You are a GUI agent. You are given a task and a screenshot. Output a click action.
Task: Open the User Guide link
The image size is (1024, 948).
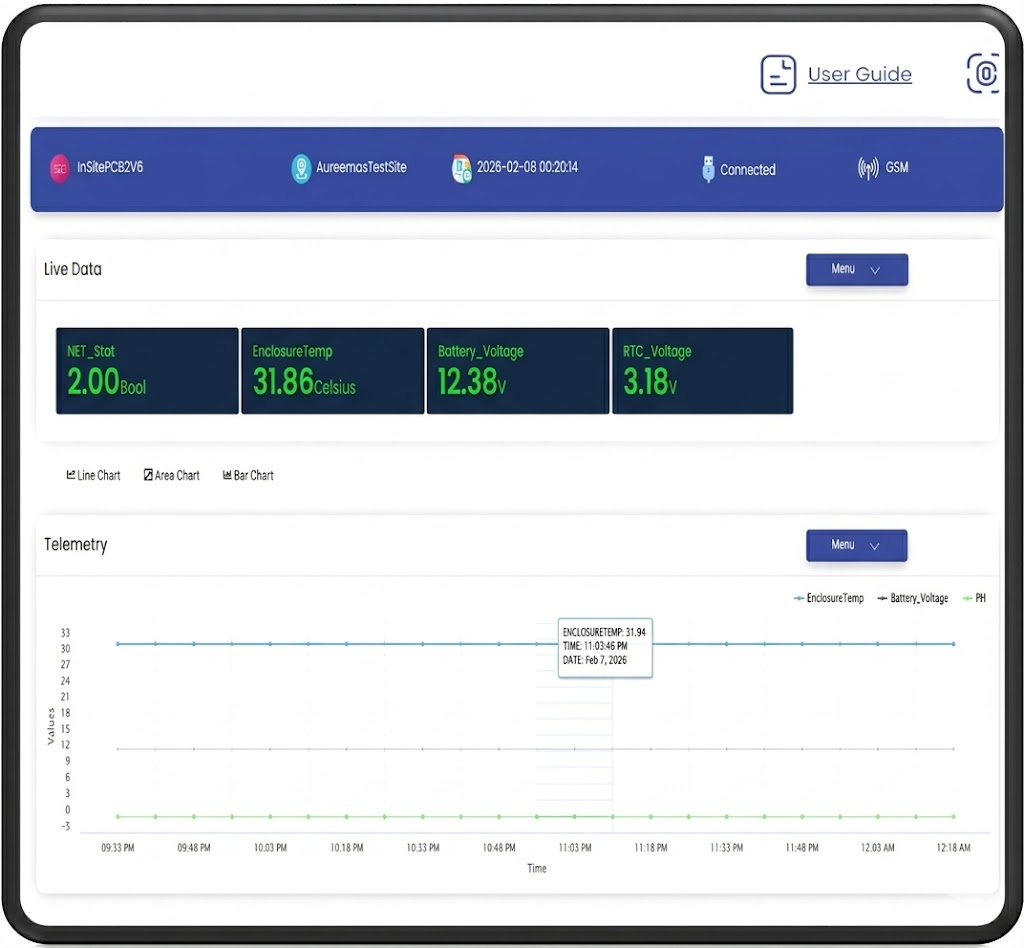point(859,75)
